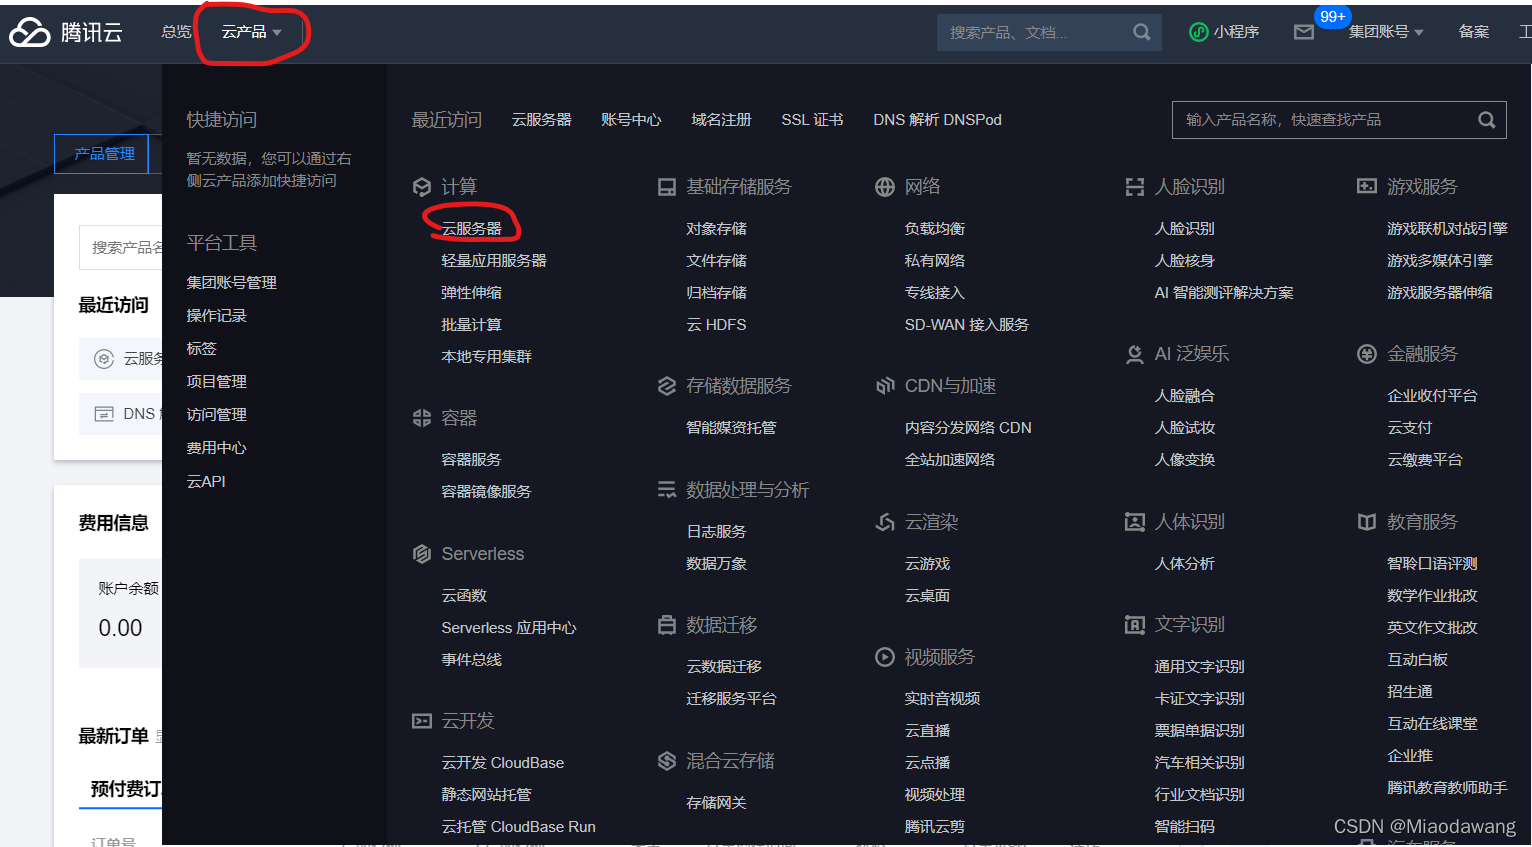Screen dimensions: 1532x847
Task: Switch to the 产品管理 tab
Action: 103,154
